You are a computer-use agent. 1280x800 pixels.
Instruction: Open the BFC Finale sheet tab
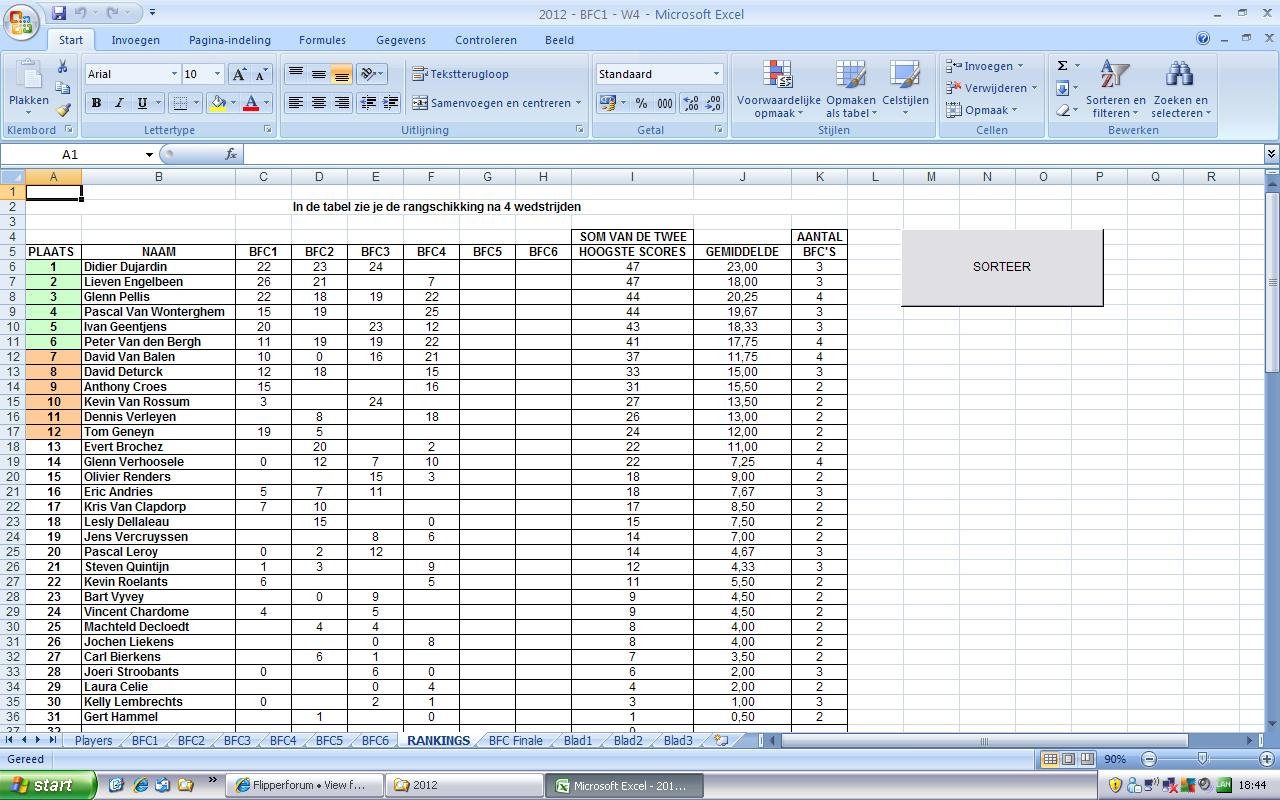click(x=515, y=741)
